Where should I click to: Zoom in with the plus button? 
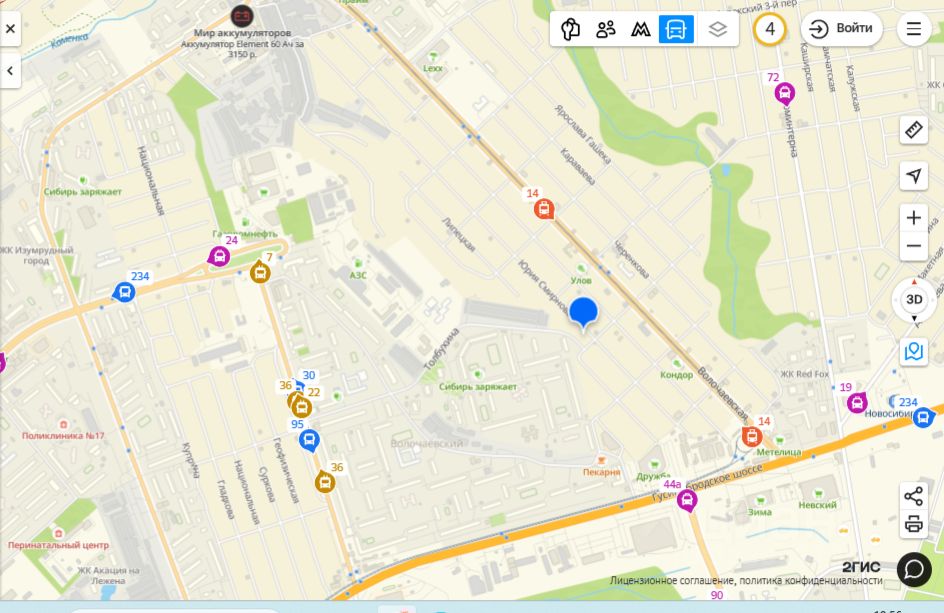(914, 217)
